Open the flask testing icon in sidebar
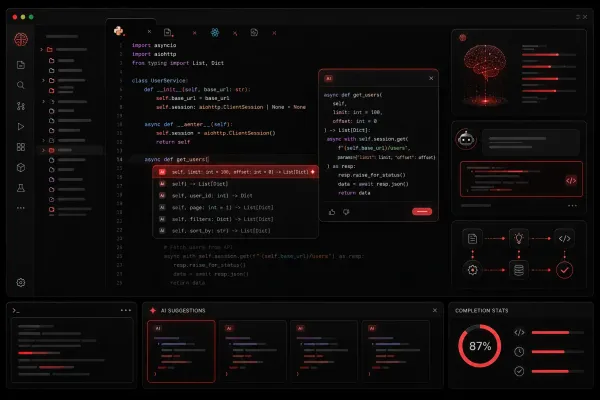The width and height of the screenshot is (600, 400). pos(21,188)
